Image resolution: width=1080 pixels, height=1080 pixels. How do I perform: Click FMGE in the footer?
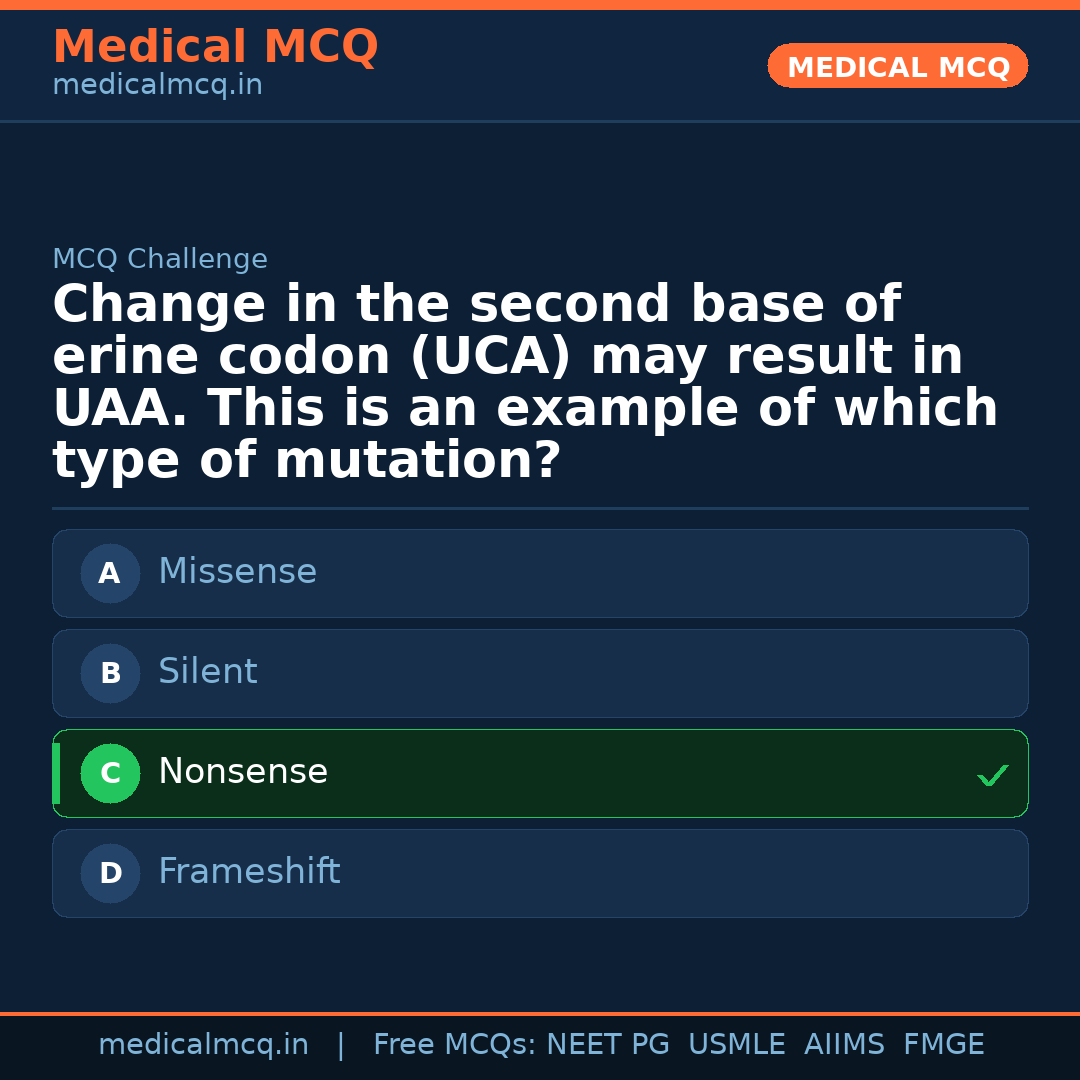pos(943,1045)
